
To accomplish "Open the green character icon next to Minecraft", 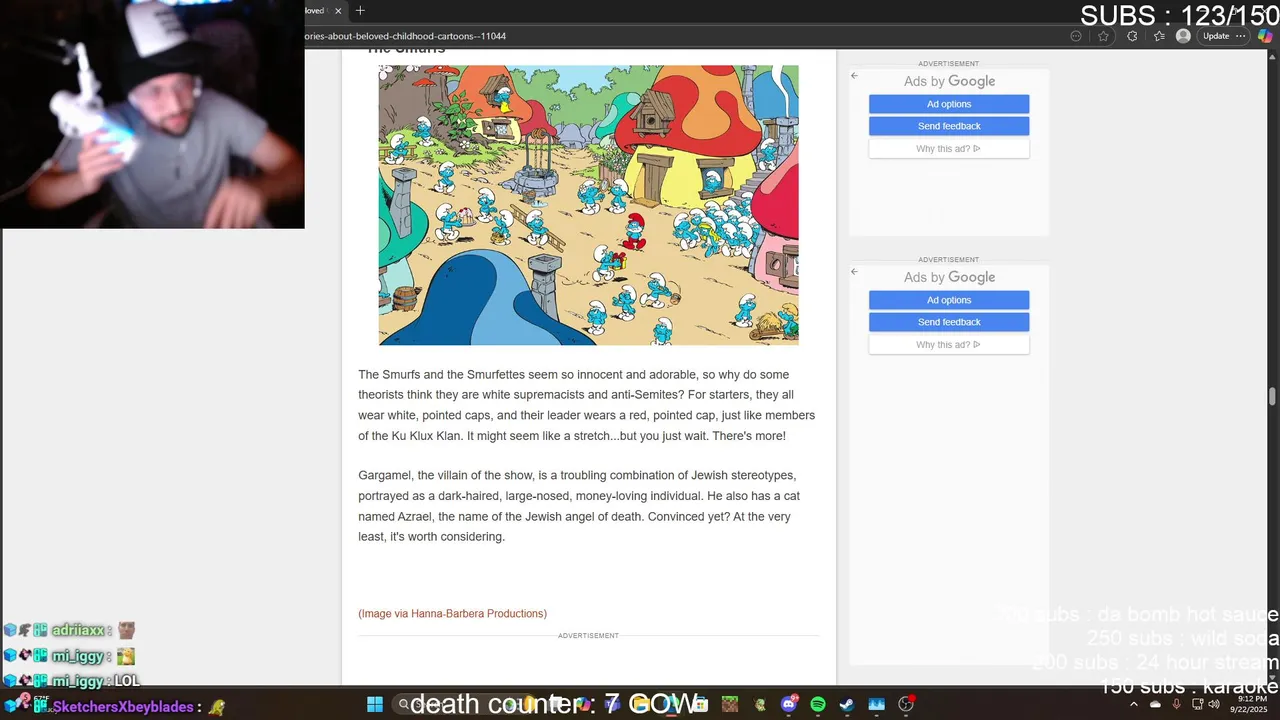I will click(x=760, y=704).
